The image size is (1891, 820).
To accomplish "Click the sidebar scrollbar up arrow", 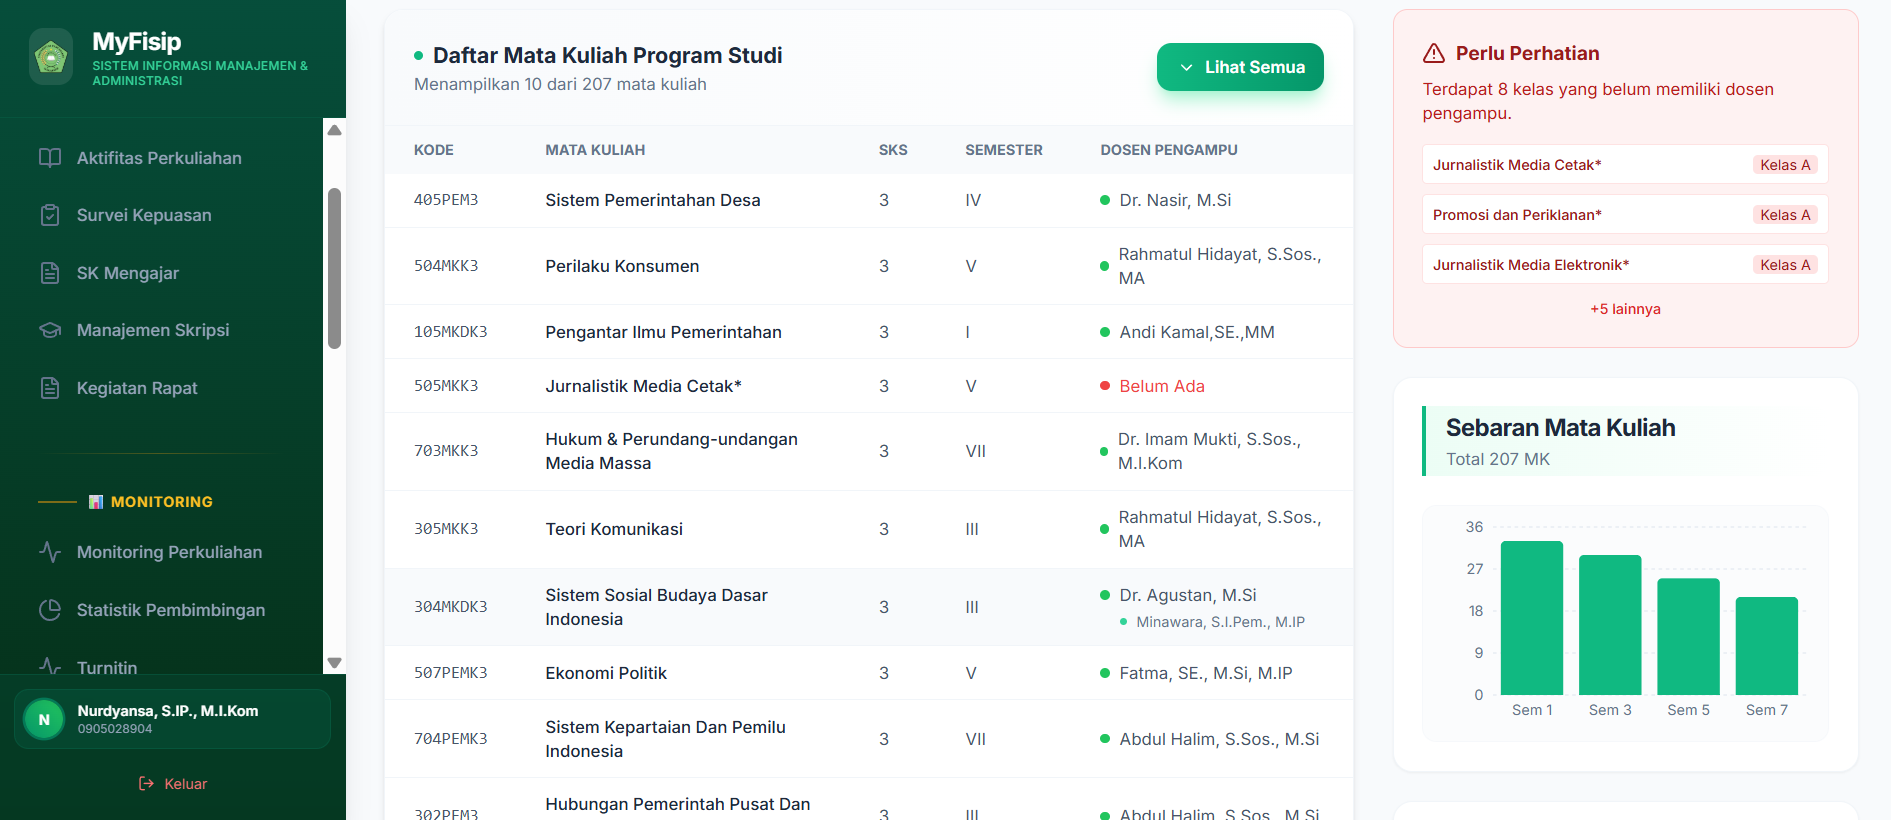I will point(335,130).
